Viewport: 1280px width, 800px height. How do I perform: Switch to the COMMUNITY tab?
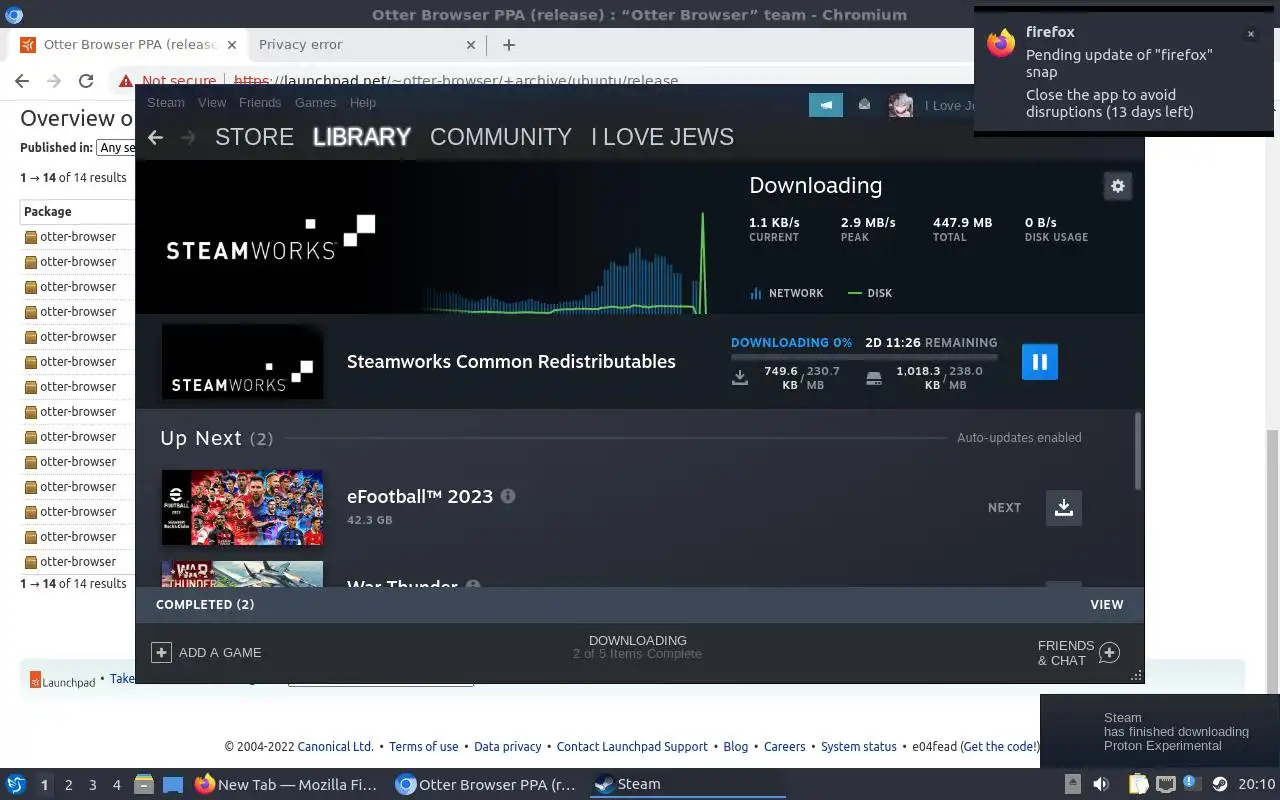tap(501, 138)
